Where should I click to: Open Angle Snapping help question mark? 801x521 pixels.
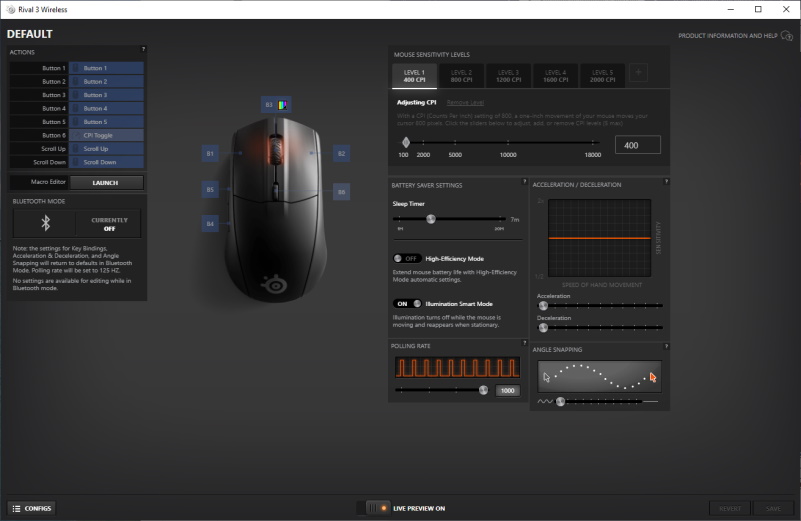coord(666,346)
